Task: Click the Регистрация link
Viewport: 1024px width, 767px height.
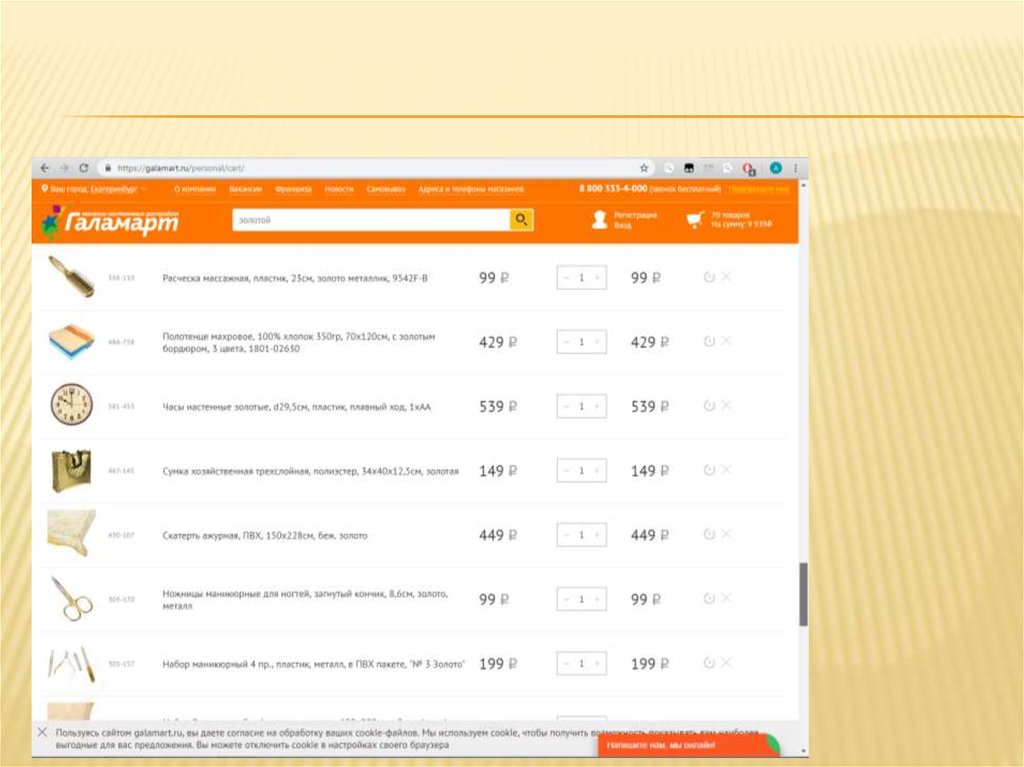Action: [x=635, y=214]
